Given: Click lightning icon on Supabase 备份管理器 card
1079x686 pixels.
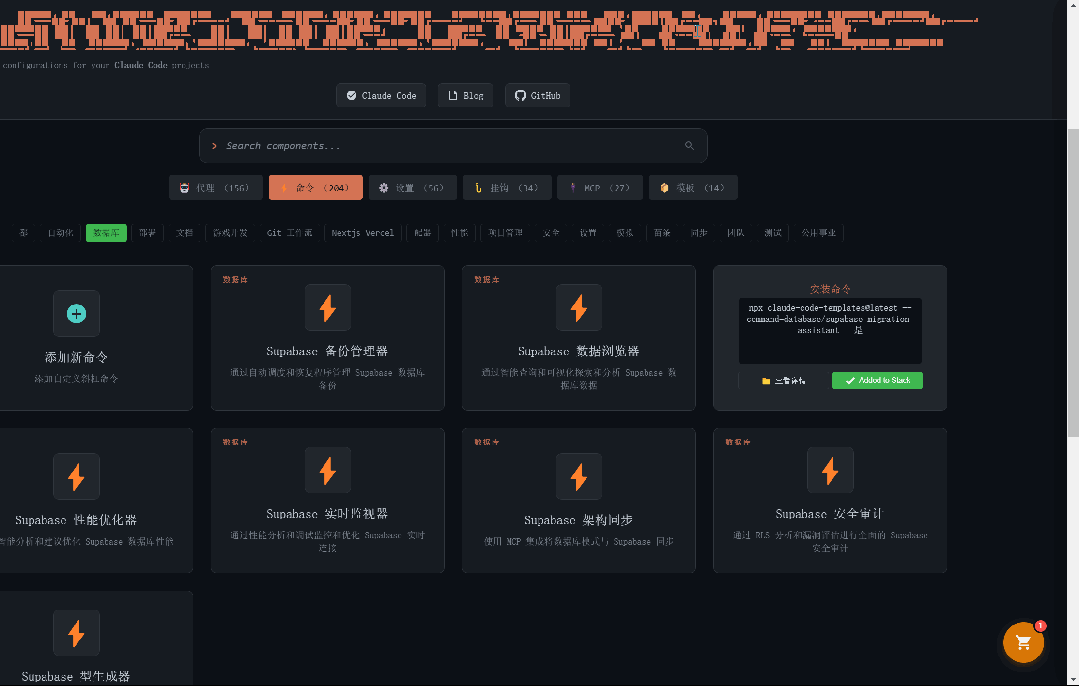Looking at the screenshot, I should tap(328, 308).
